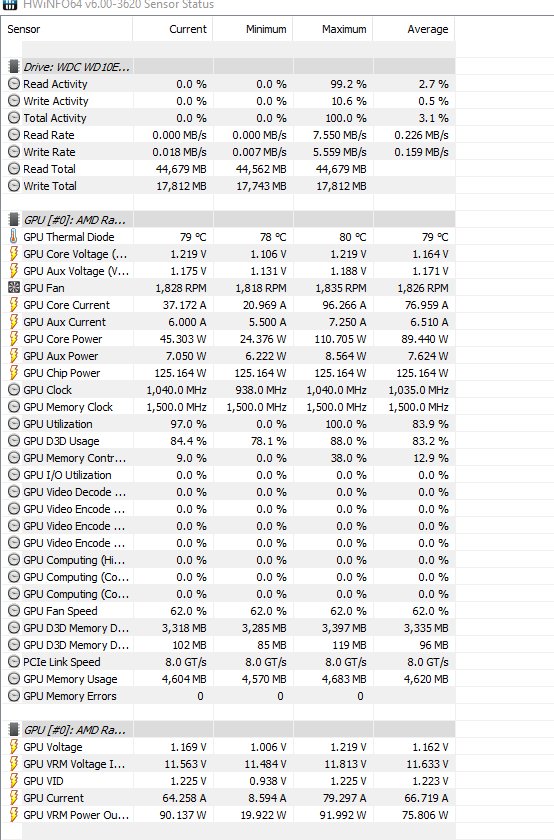554x840 pixels.
Task: Click the icon beside GPU D3D Usage
Action: coord(13,441)
